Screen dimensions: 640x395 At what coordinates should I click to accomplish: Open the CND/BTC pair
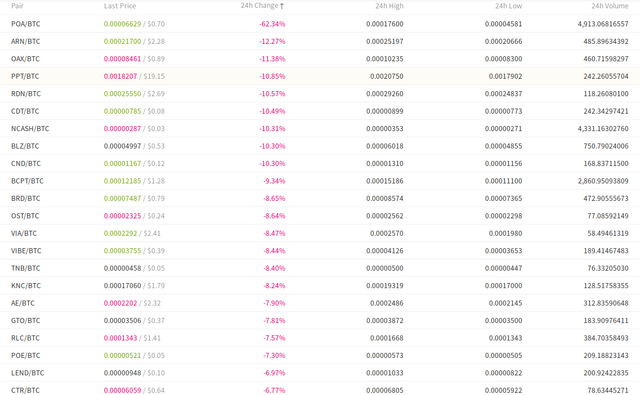point(26,164)
